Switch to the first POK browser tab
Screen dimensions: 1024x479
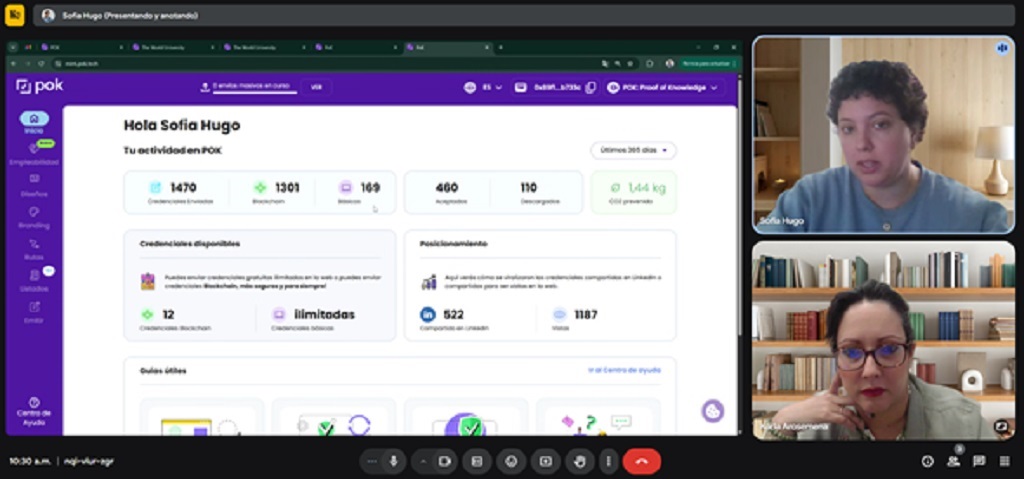80,48
